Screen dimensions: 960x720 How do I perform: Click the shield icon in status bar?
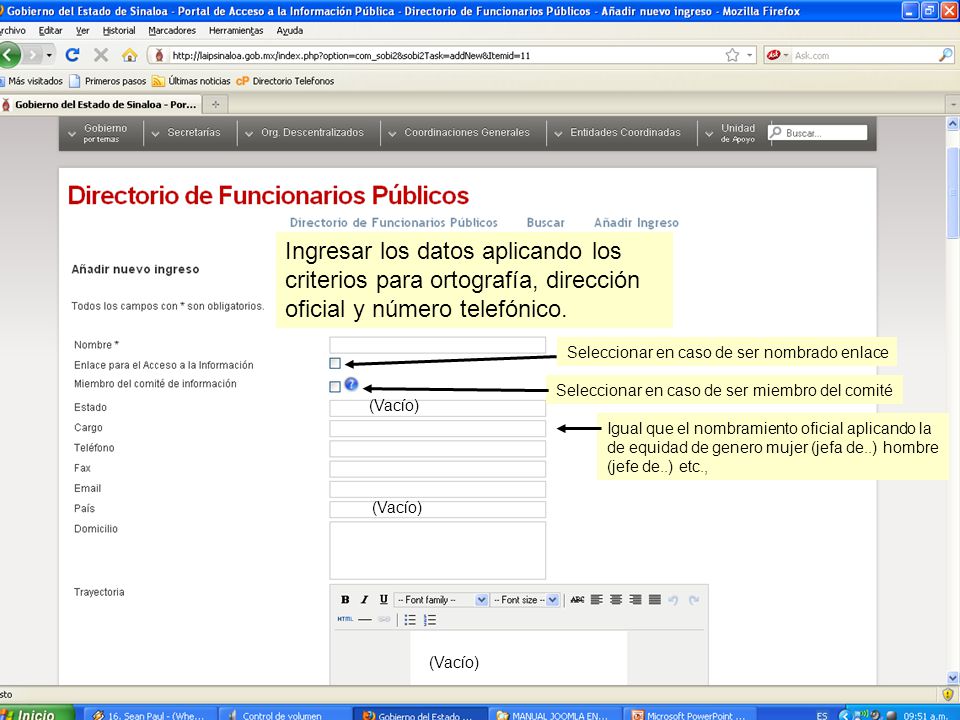(x=948, y=694)
